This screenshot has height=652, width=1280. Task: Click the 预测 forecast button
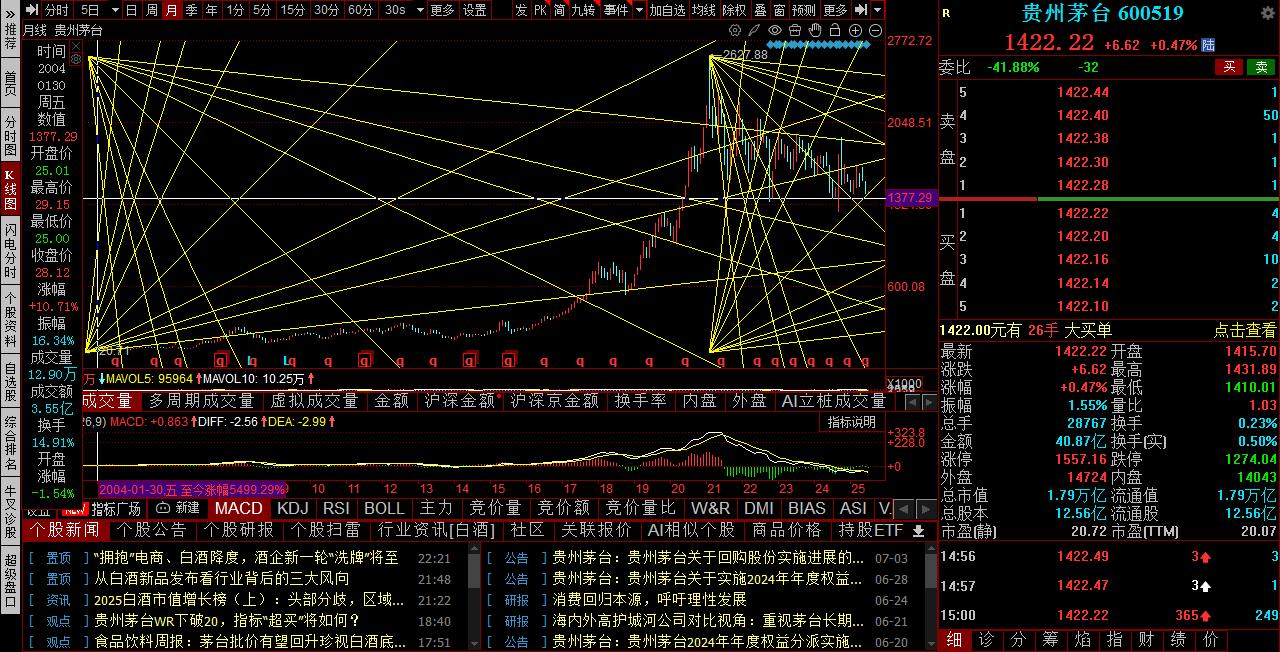(803, 10)
